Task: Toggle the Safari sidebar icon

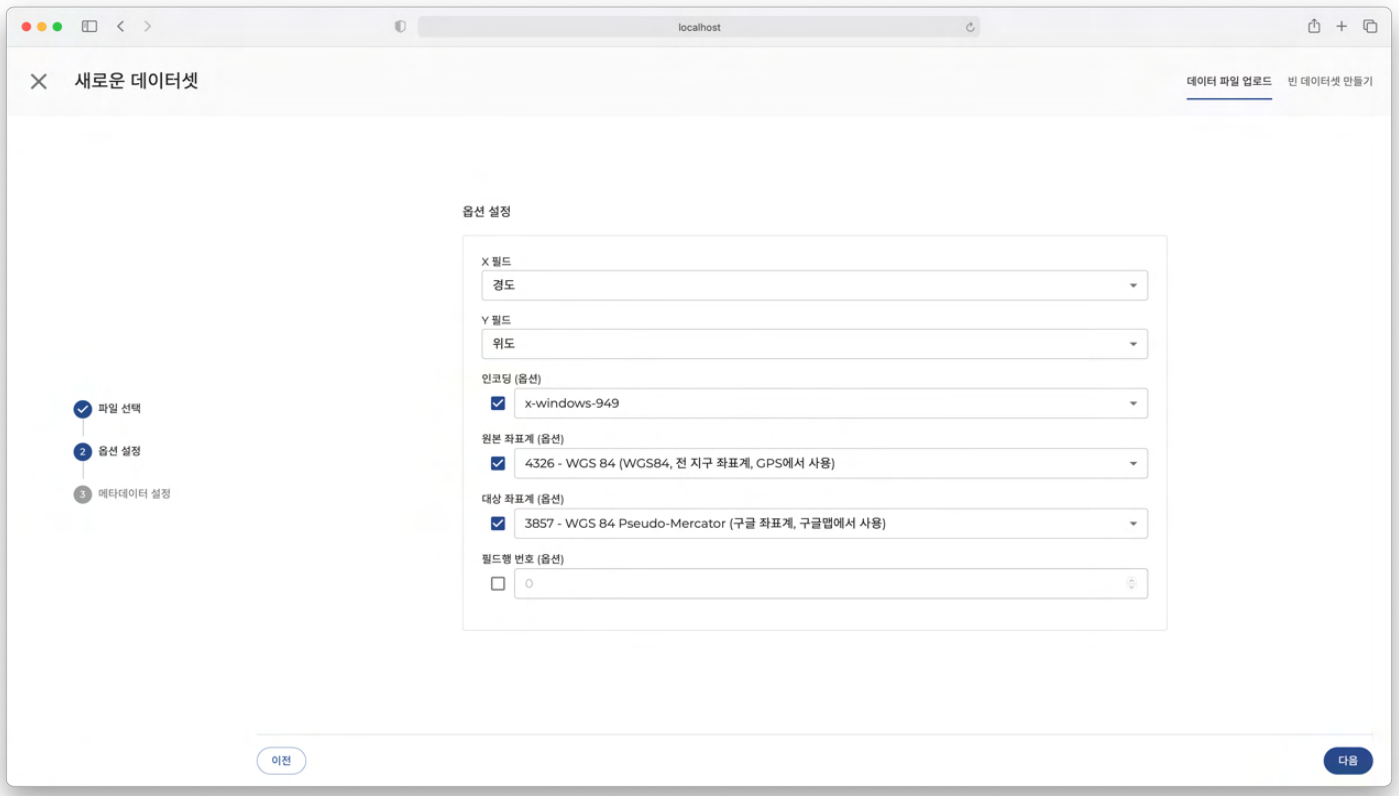Action: tap(89, 27)
